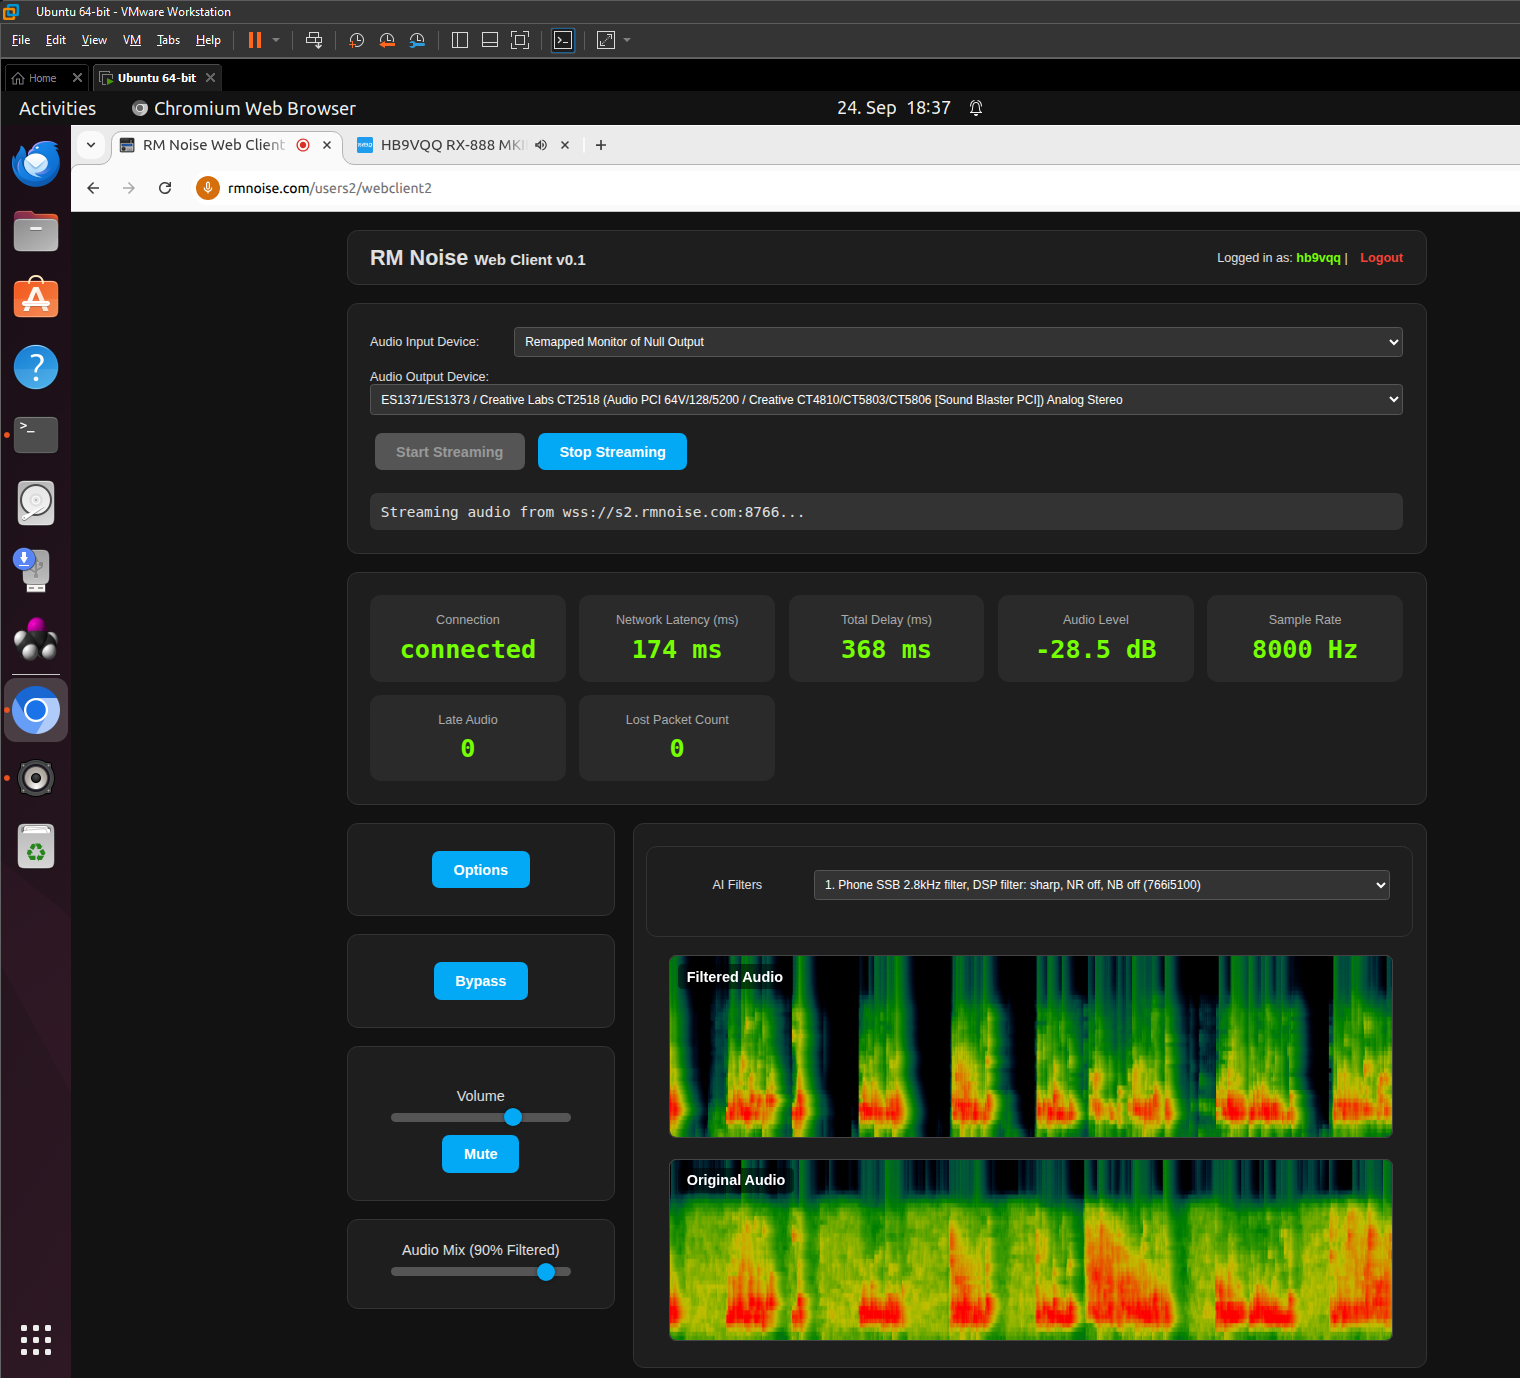Open the Terminal from the dock
Screen dimensions: 1520x1378
(36, 435)
